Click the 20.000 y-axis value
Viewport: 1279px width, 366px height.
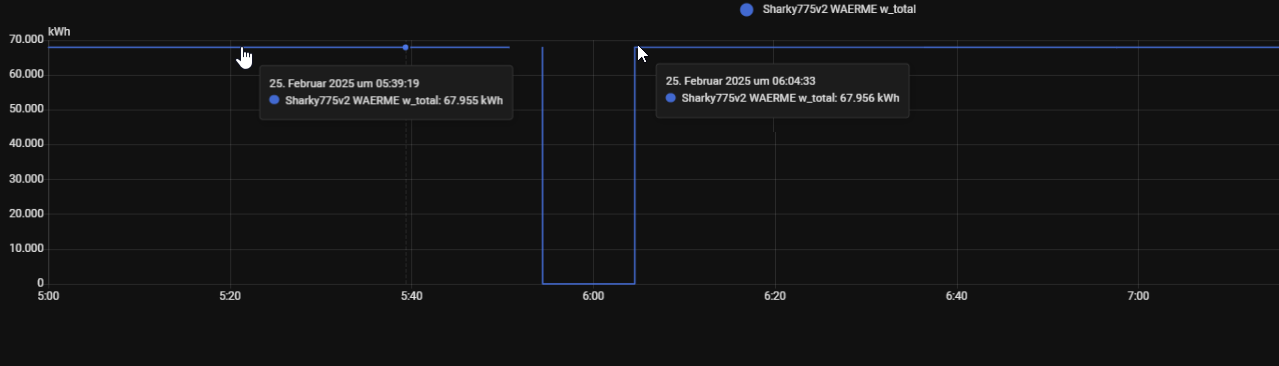(x=25, y=214)
